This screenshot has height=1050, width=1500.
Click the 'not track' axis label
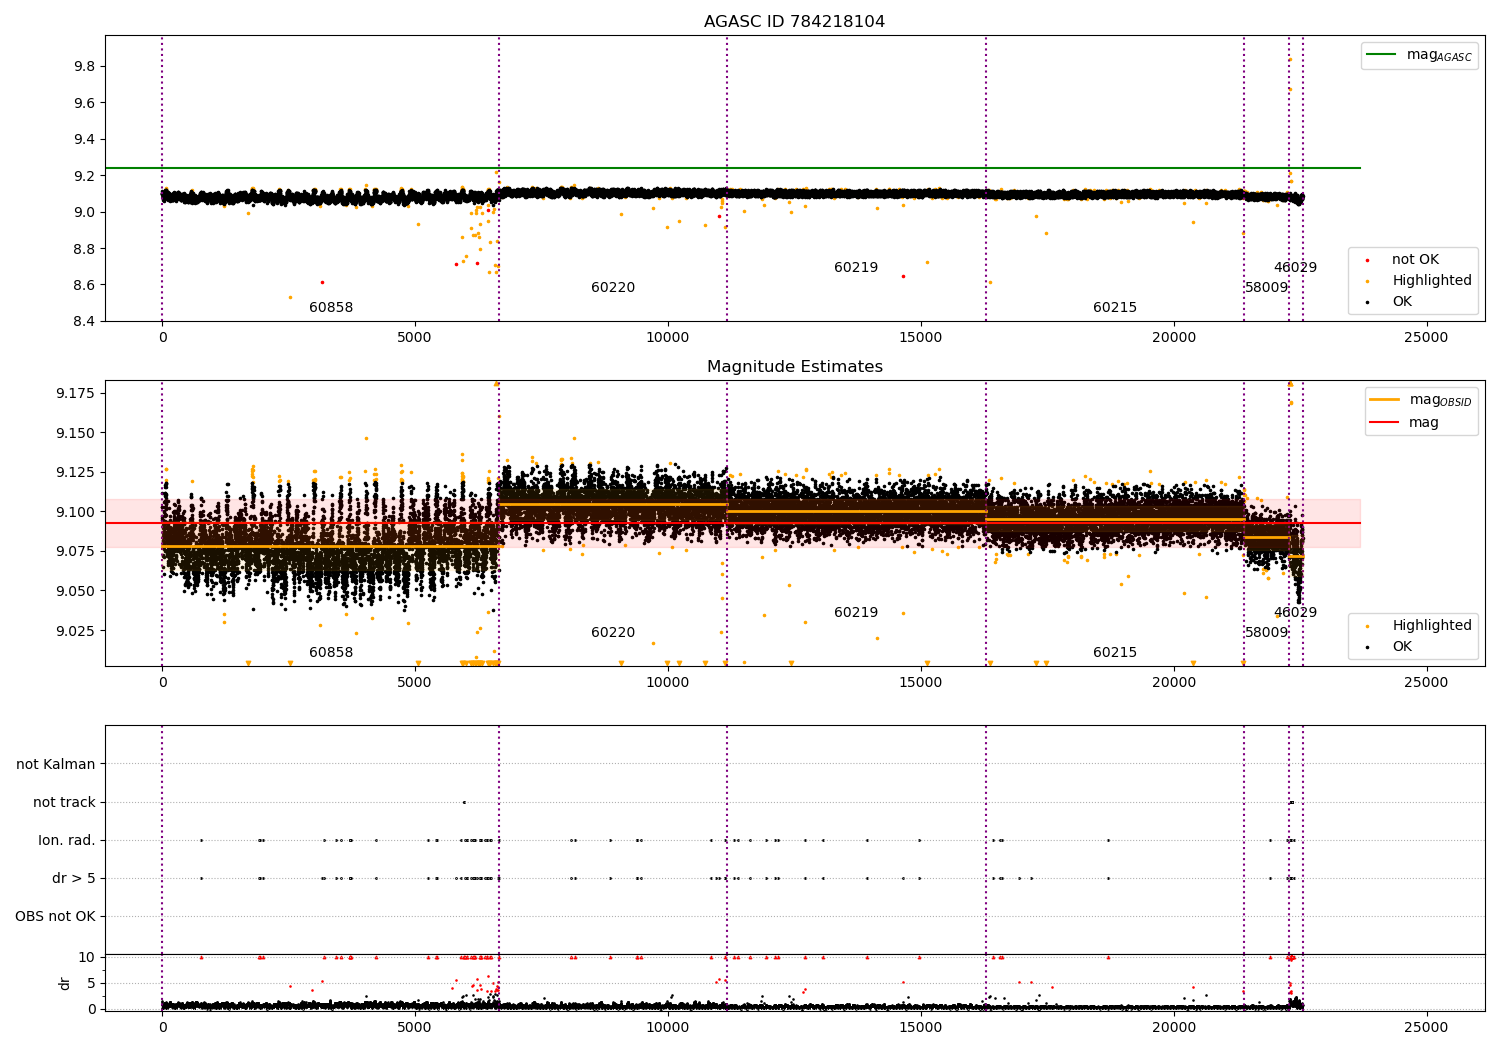[64, 803]
